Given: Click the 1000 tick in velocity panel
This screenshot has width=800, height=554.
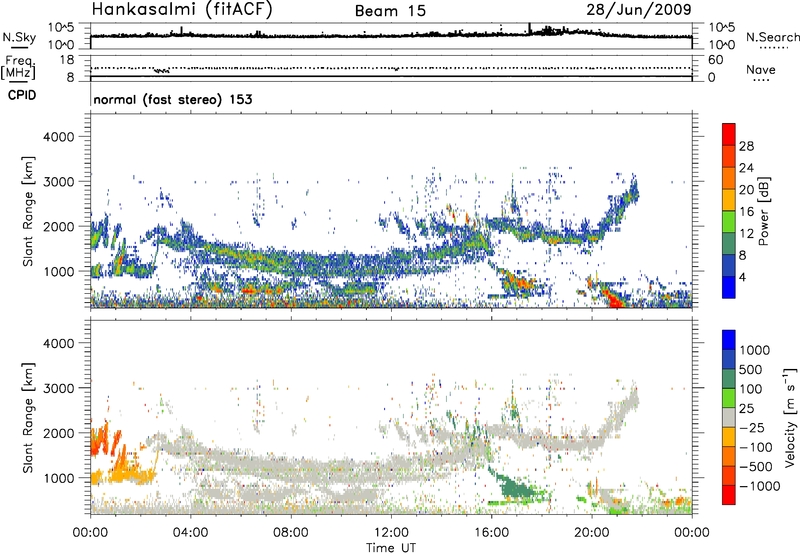Looking at the screenshot, I should 58,478.
